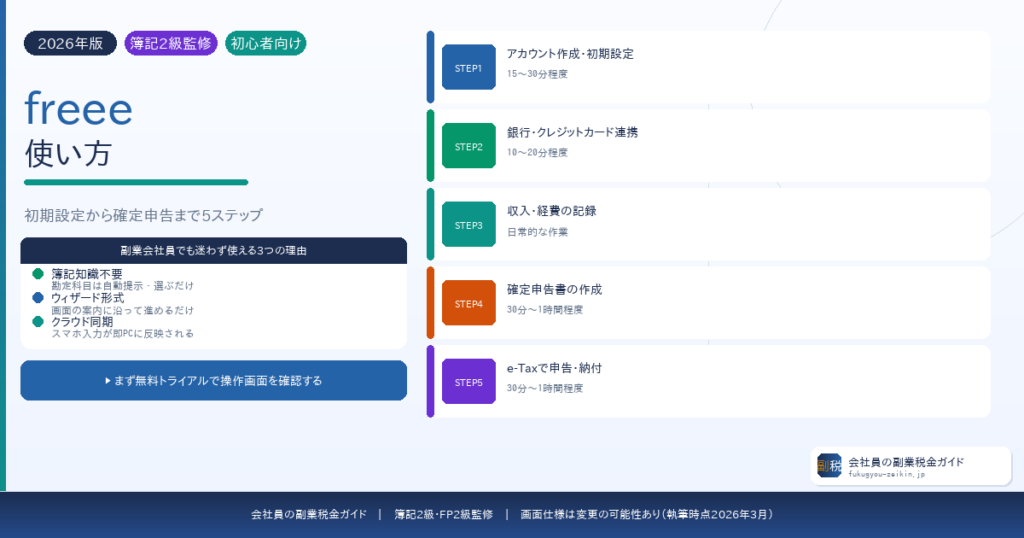Click footer 会社員の副業税金ガイド text

[309, 514]
